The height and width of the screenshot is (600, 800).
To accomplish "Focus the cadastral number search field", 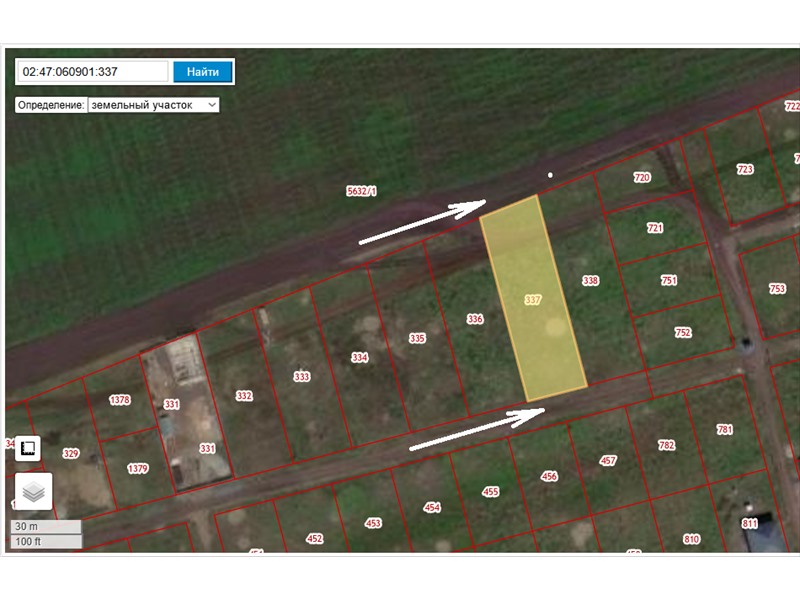I will [x=94, y=72].
